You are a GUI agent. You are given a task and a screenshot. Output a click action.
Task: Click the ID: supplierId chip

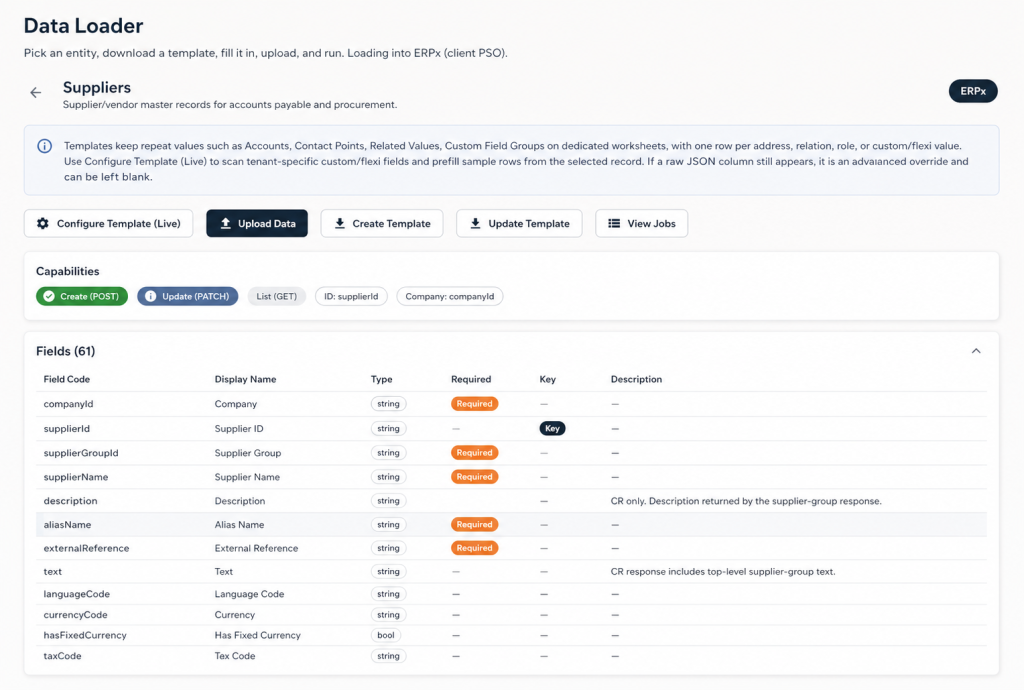351,296
